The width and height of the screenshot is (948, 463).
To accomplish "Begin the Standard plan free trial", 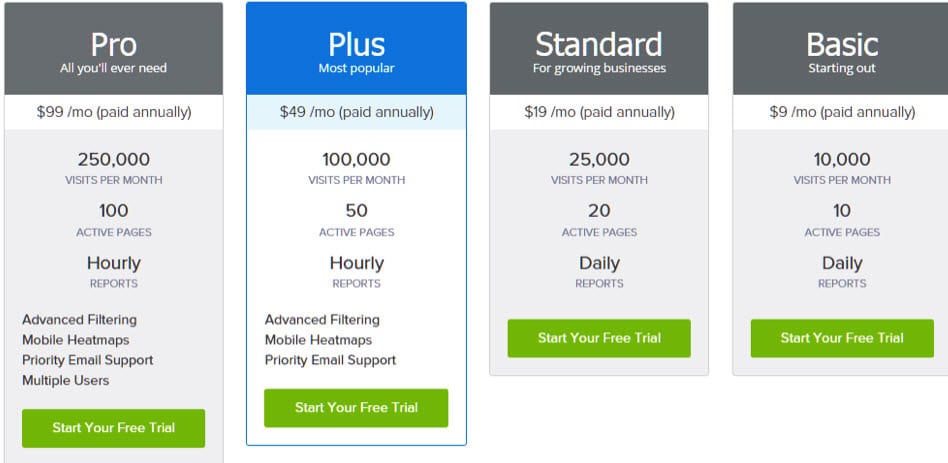I will (x=599, y=338).
